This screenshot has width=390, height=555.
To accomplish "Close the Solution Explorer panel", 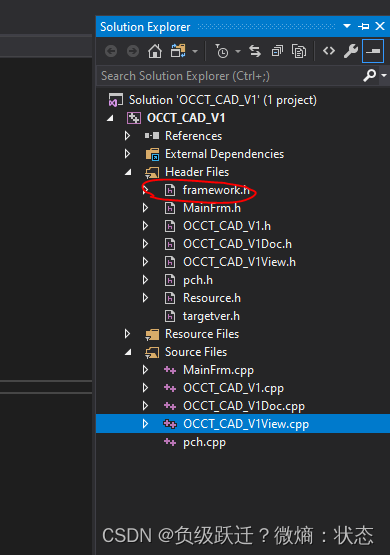I will tap(380, 26).
